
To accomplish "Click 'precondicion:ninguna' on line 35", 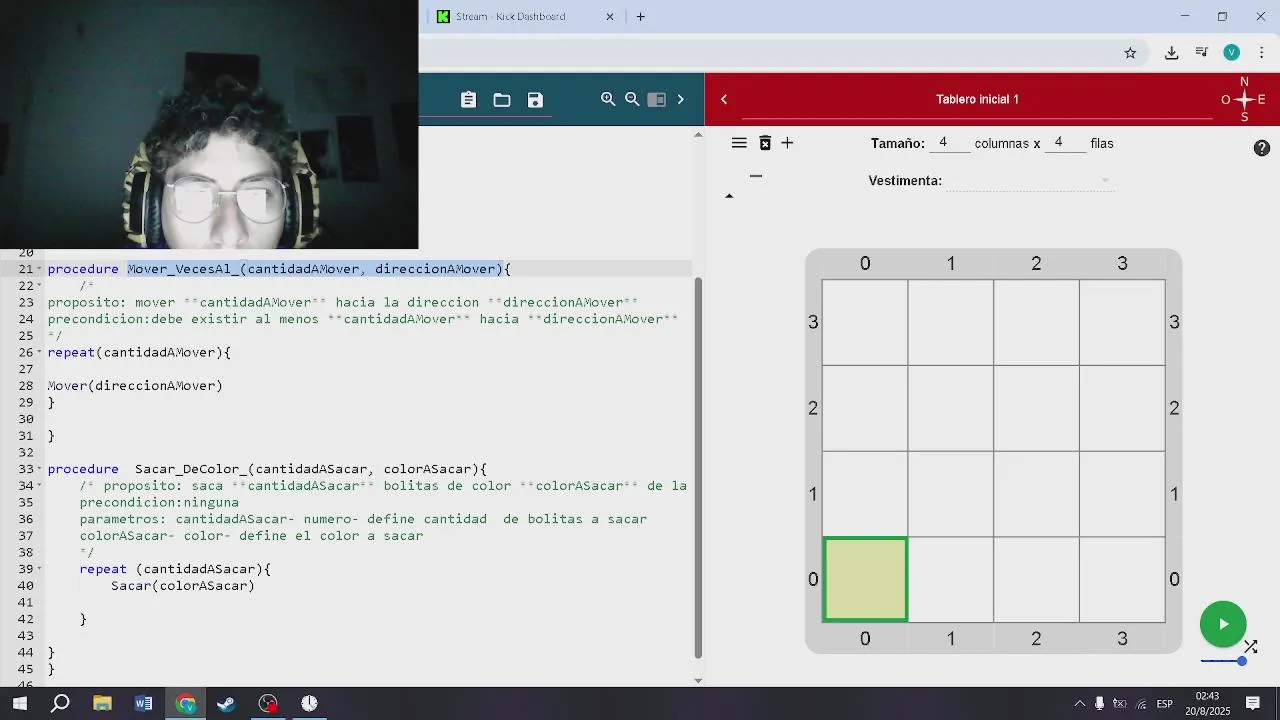I will coord(159,503).
